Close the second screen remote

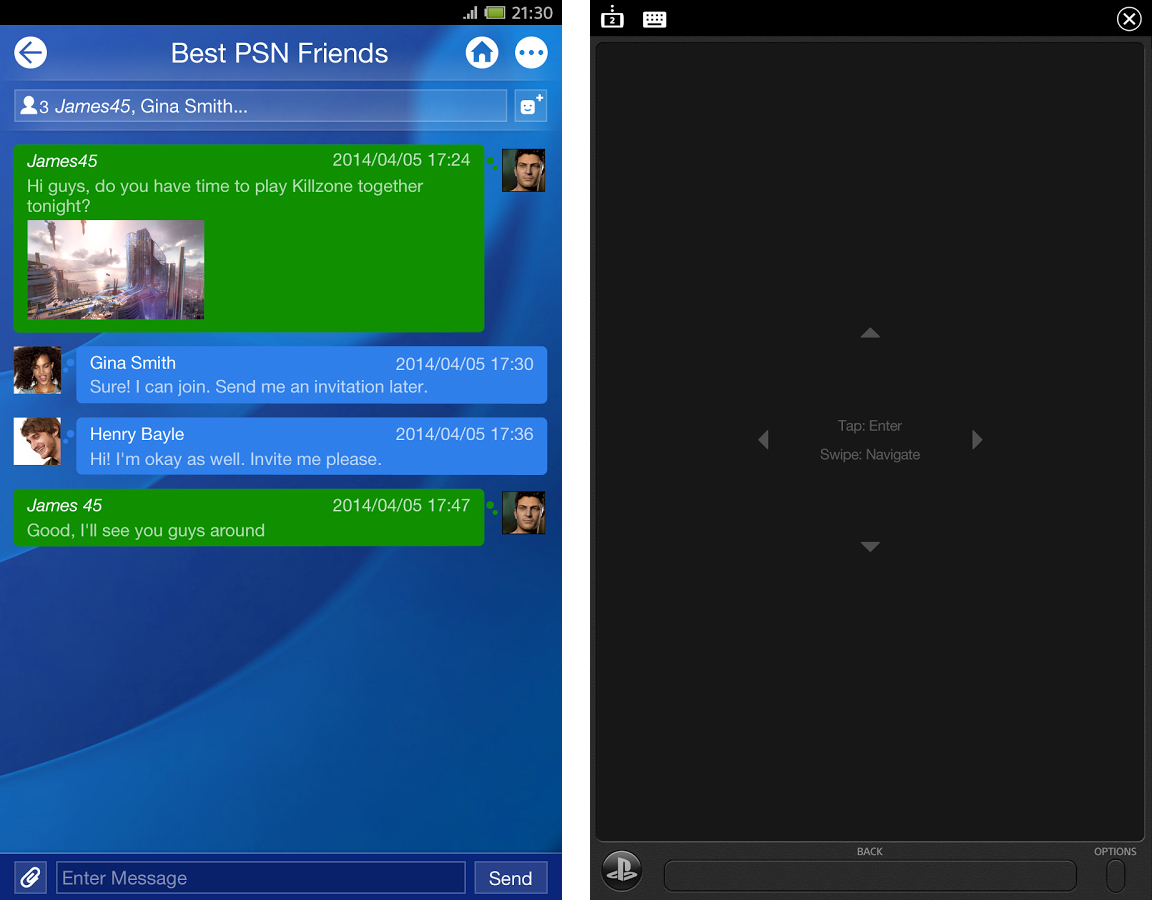tap(1128, 18)
